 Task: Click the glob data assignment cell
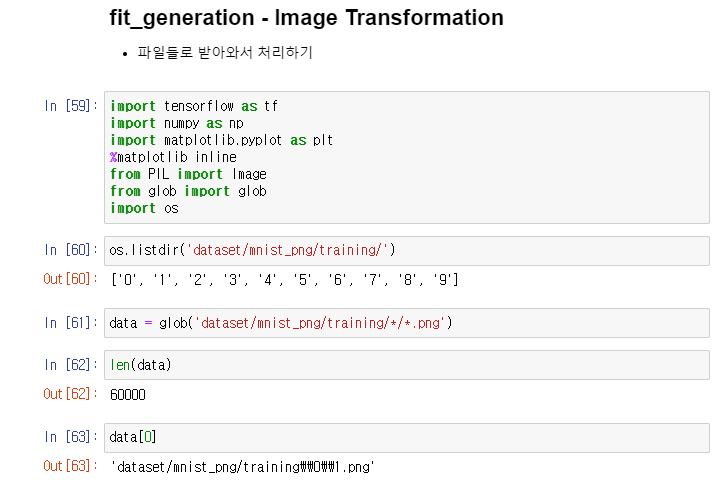coord(407,323)
